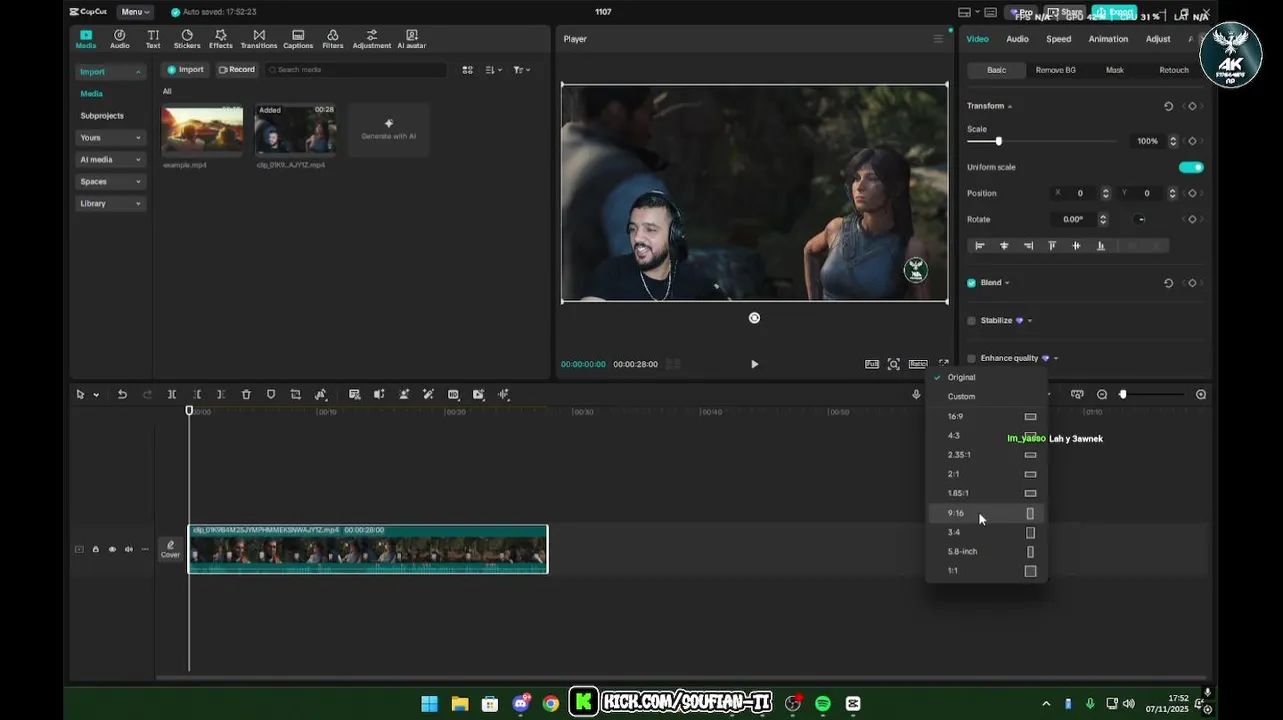Image resolution: width=1283 pixels, height=720 pixels.
Task: Toggle the Uniform scale switch
Action: tap(1191, 167)
